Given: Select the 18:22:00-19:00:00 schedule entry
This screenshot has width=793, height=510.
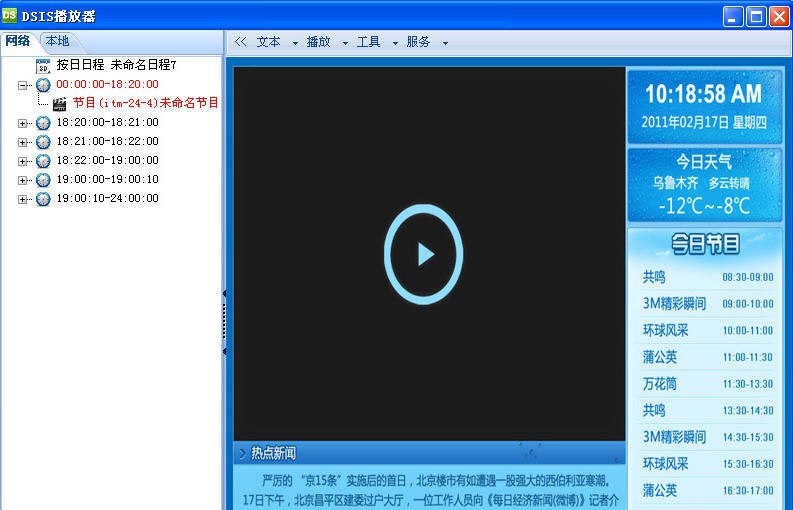Looking at the screenshot, I should 107,160.
